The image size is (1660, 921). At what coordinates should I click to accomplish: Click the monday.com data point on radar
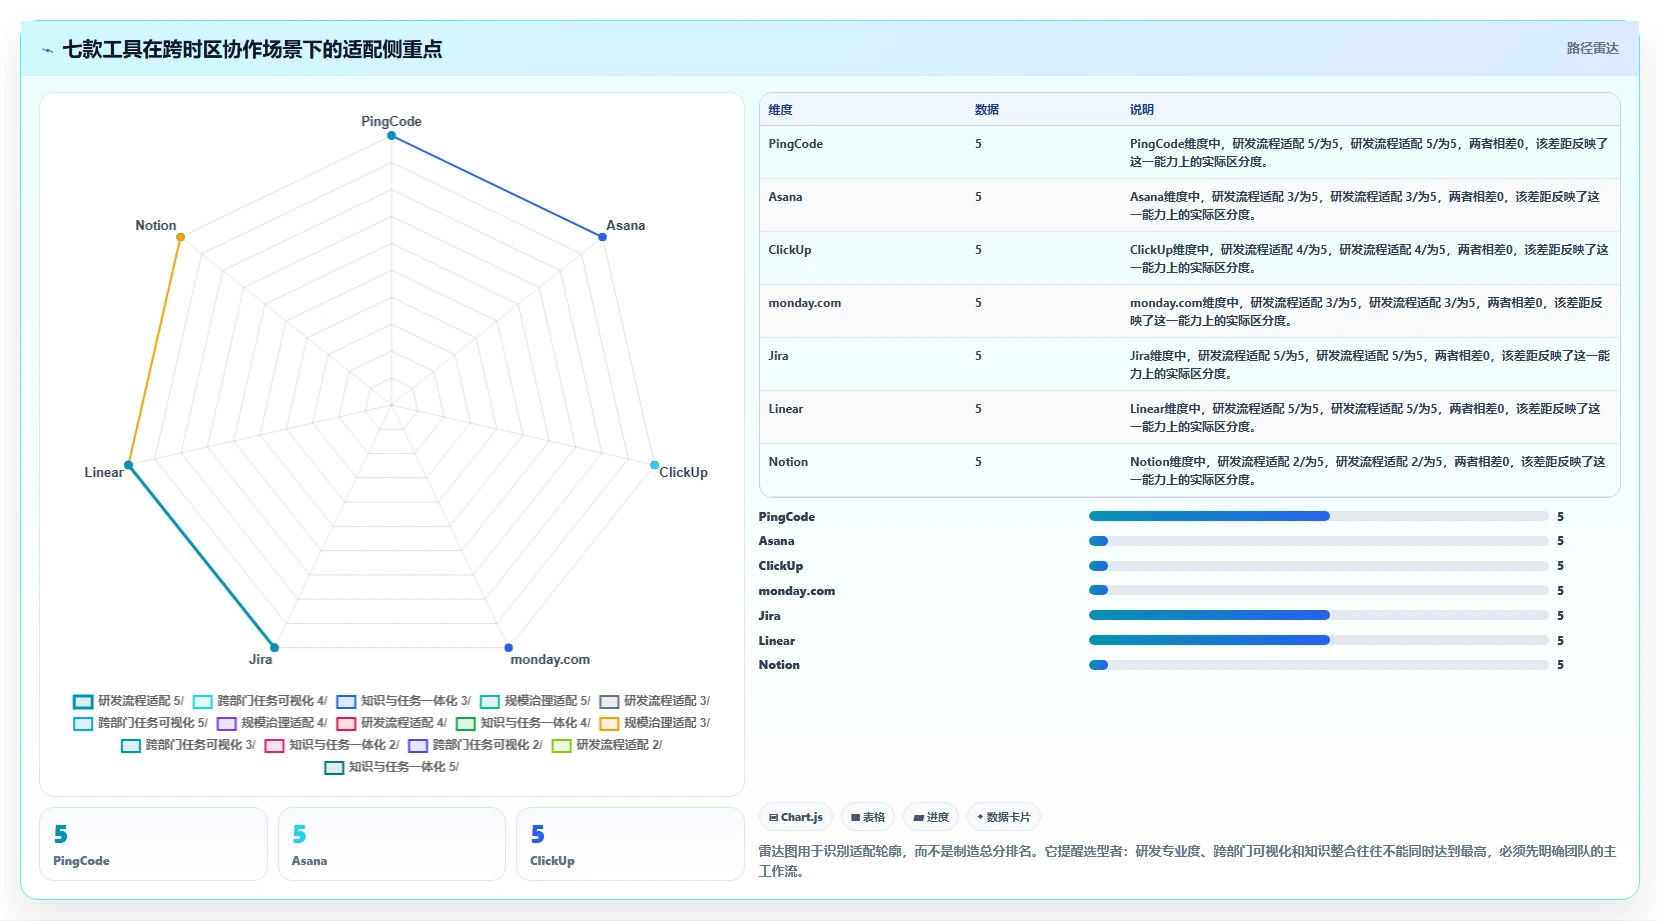click(509, 648)
